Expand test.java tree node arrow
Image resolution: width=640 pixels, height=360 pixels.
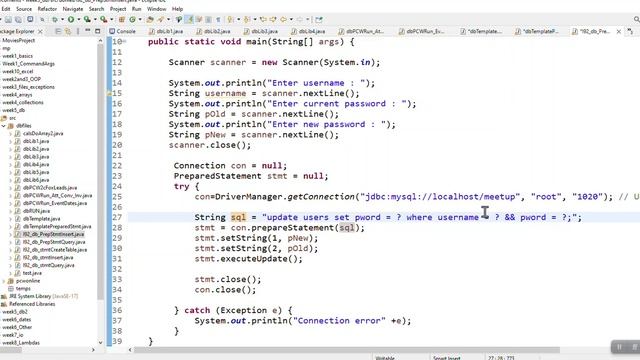click(x=10, y=273)
